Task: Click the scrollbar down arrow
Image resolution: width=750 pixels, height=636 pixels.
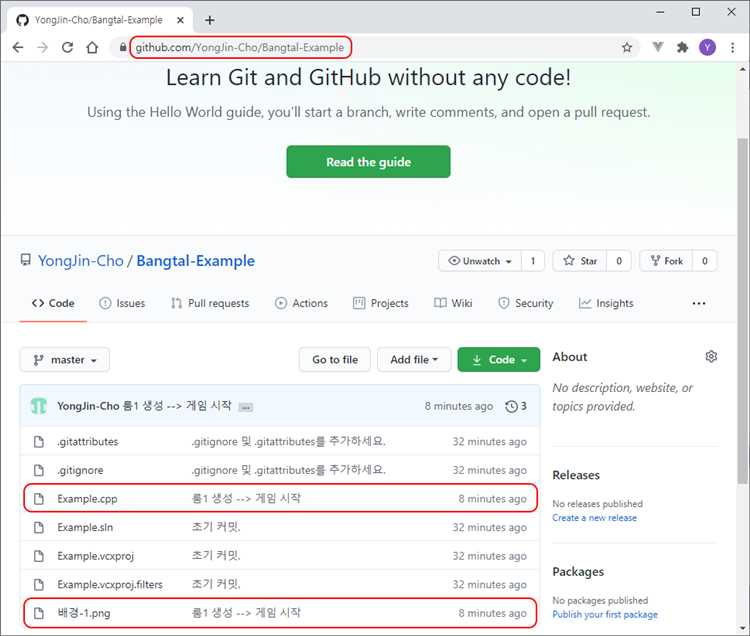Action: (742, 628)
